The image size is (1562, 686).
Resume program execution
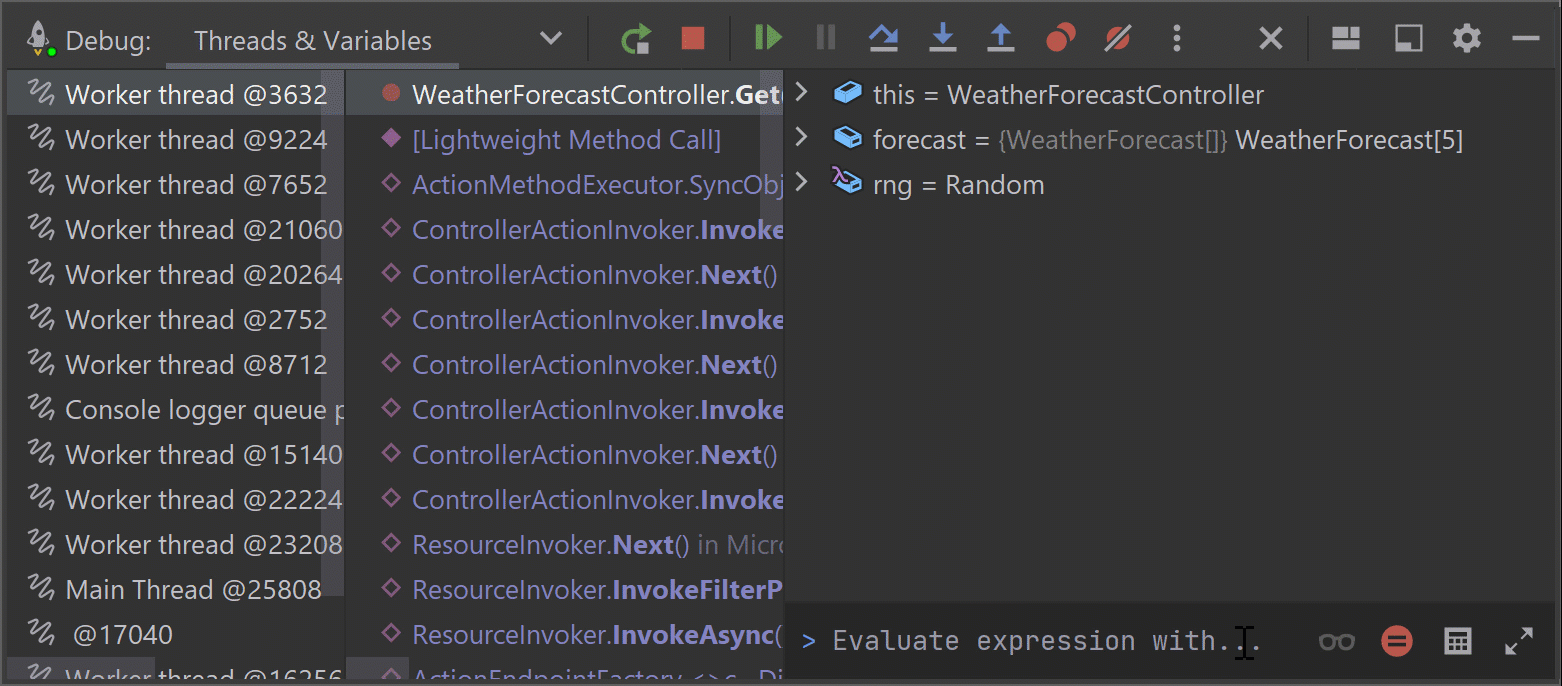[768, 39]
